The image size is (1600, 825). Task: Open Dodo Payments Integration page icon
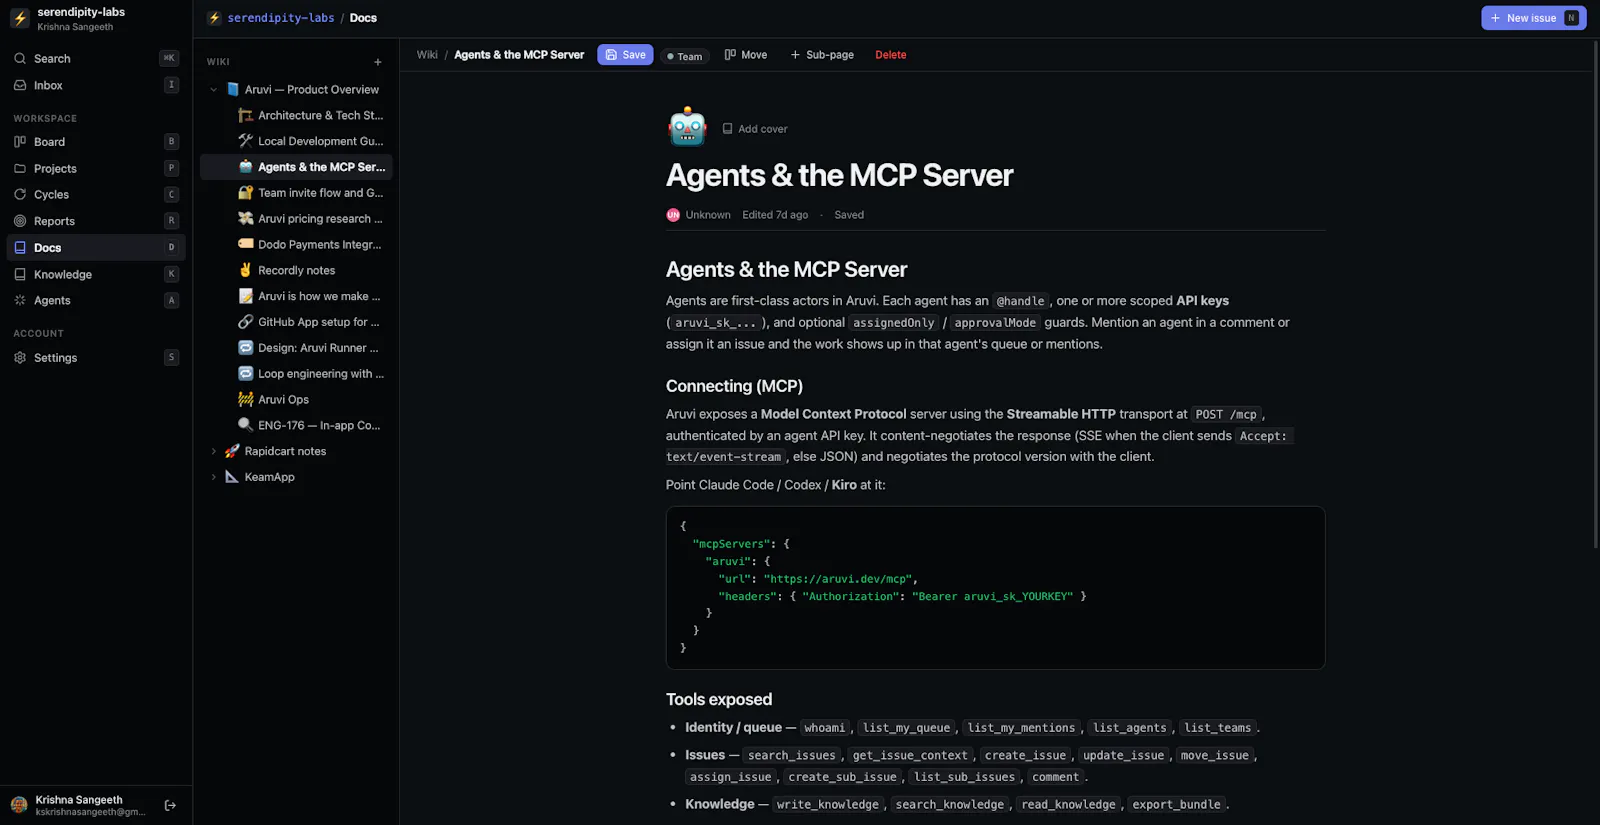(x=245, y=244)
